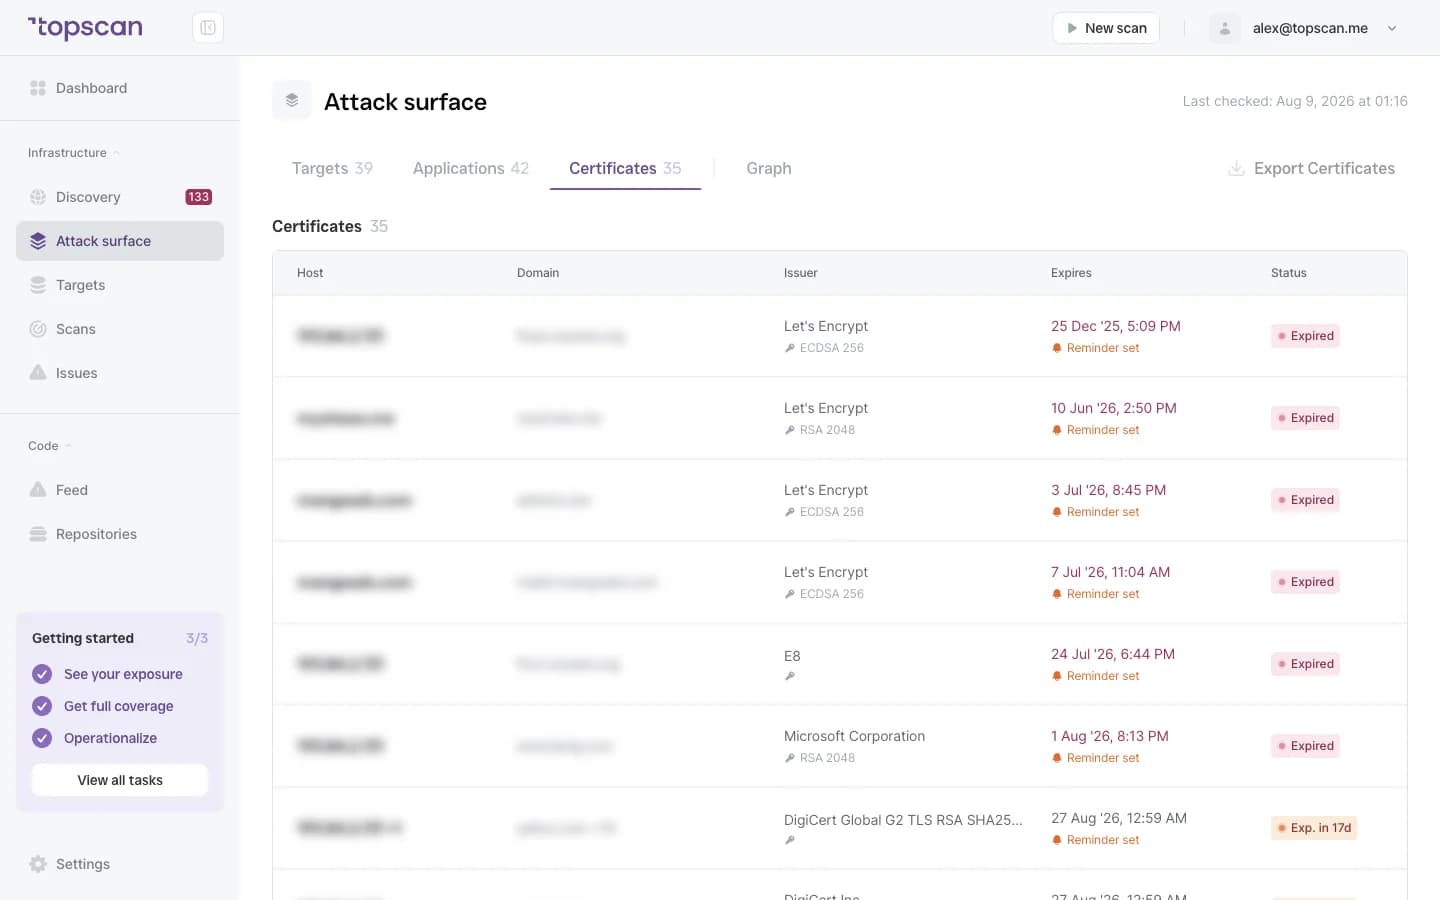The width and height of the screenshot is (1440, 900).
Task: Collapse the Code section chevron
Action: pyautogui.click(x=68, y=446)
